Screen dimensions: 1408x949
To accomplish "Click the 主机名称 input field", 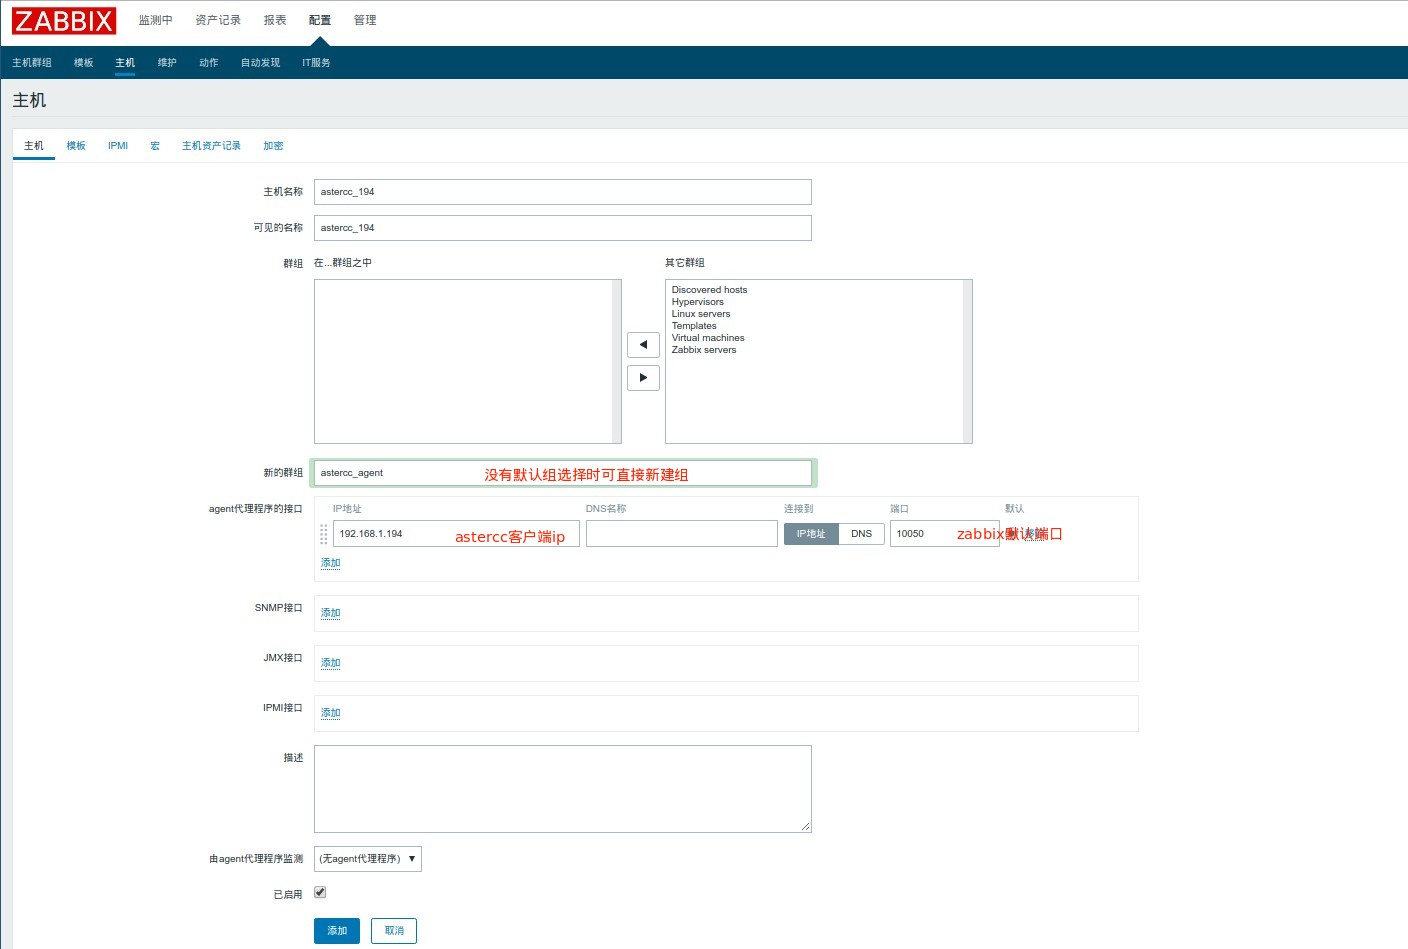I will point(562,192).
